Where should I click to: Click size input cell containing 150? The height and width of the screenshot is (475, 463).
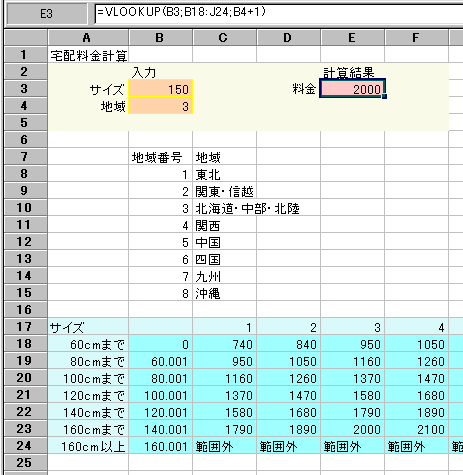[x=160, y=89]
